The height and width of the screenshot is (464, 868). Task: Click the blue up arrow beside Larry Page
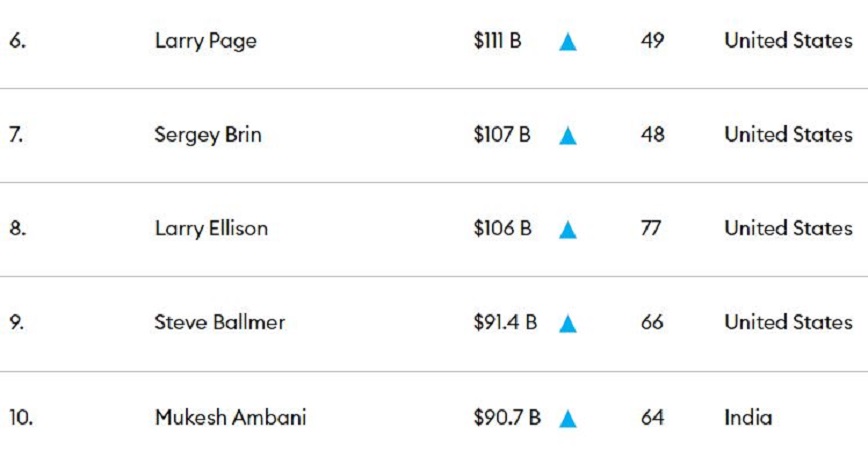pyautogui.click(x=567, y=42)
